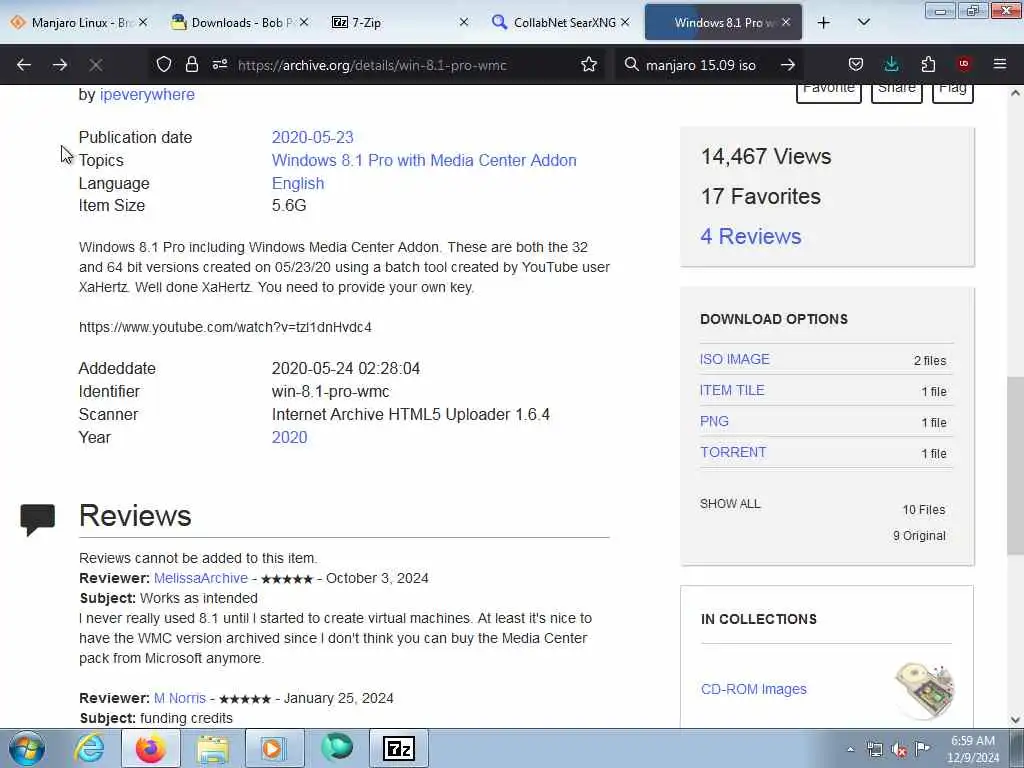List all tabs dropdown arrow
This screenshot has width=1024, height=768.
(863, 23)
